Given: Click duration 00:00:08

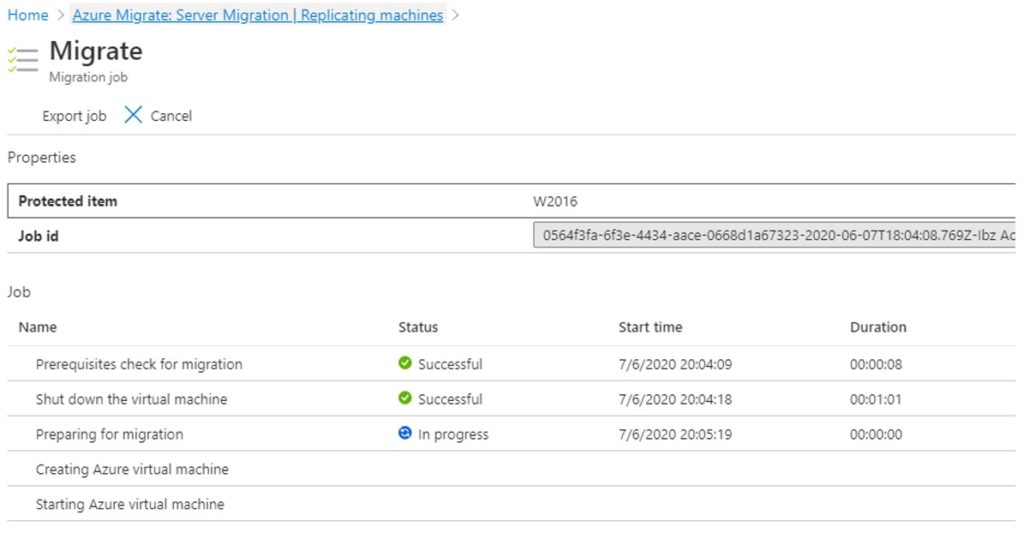Looking at the screenshot, I should tap(876, 364).
